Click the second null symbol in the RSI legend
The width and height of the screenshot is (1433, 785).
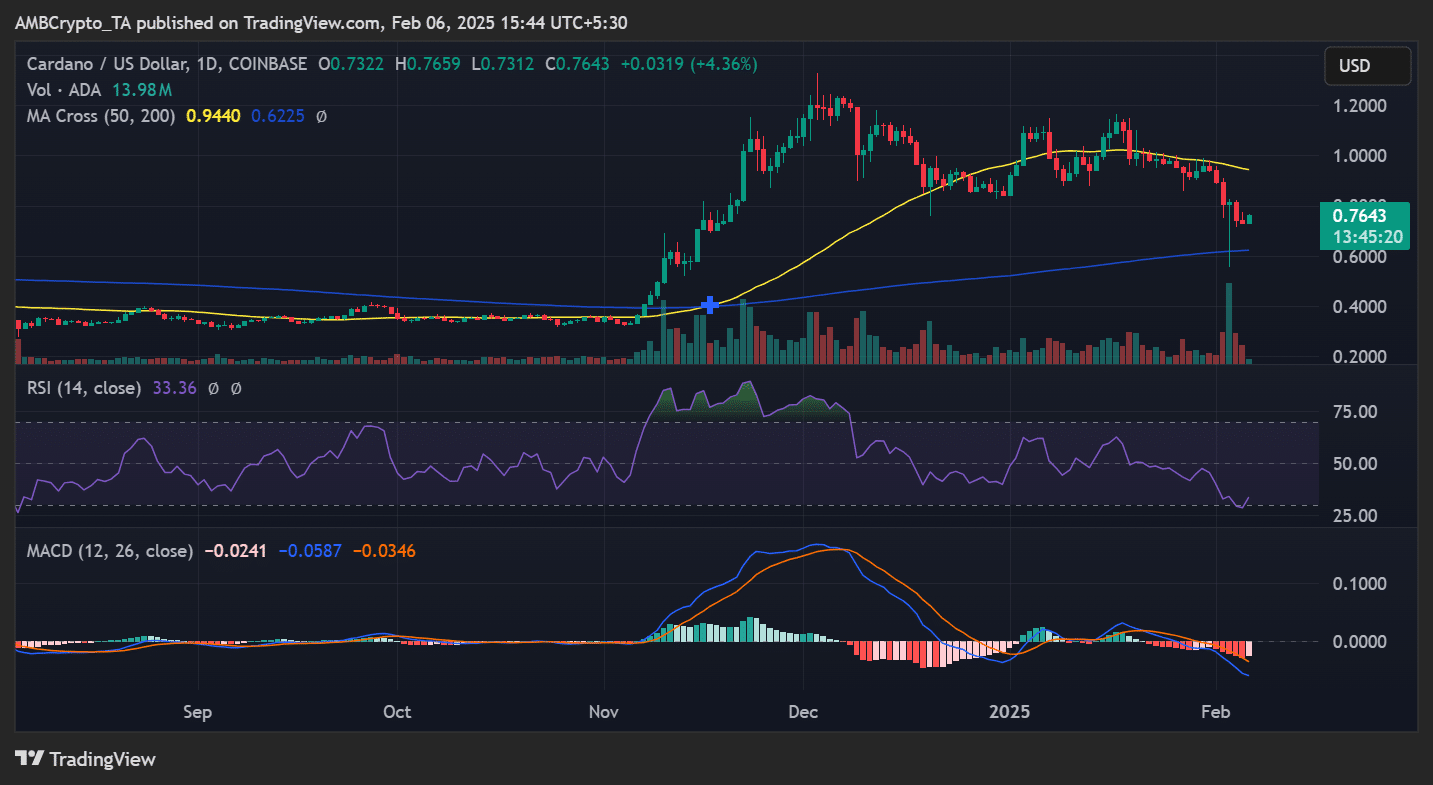pos(235,387)
